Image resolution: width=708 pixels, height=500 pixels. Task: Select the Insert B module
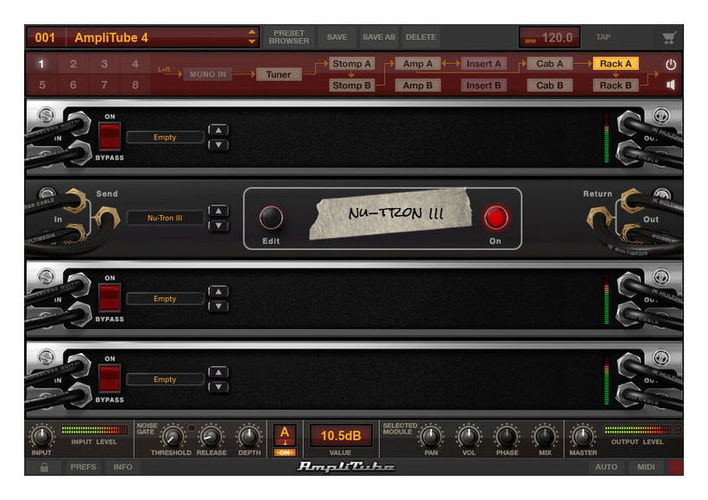(484, 85)
